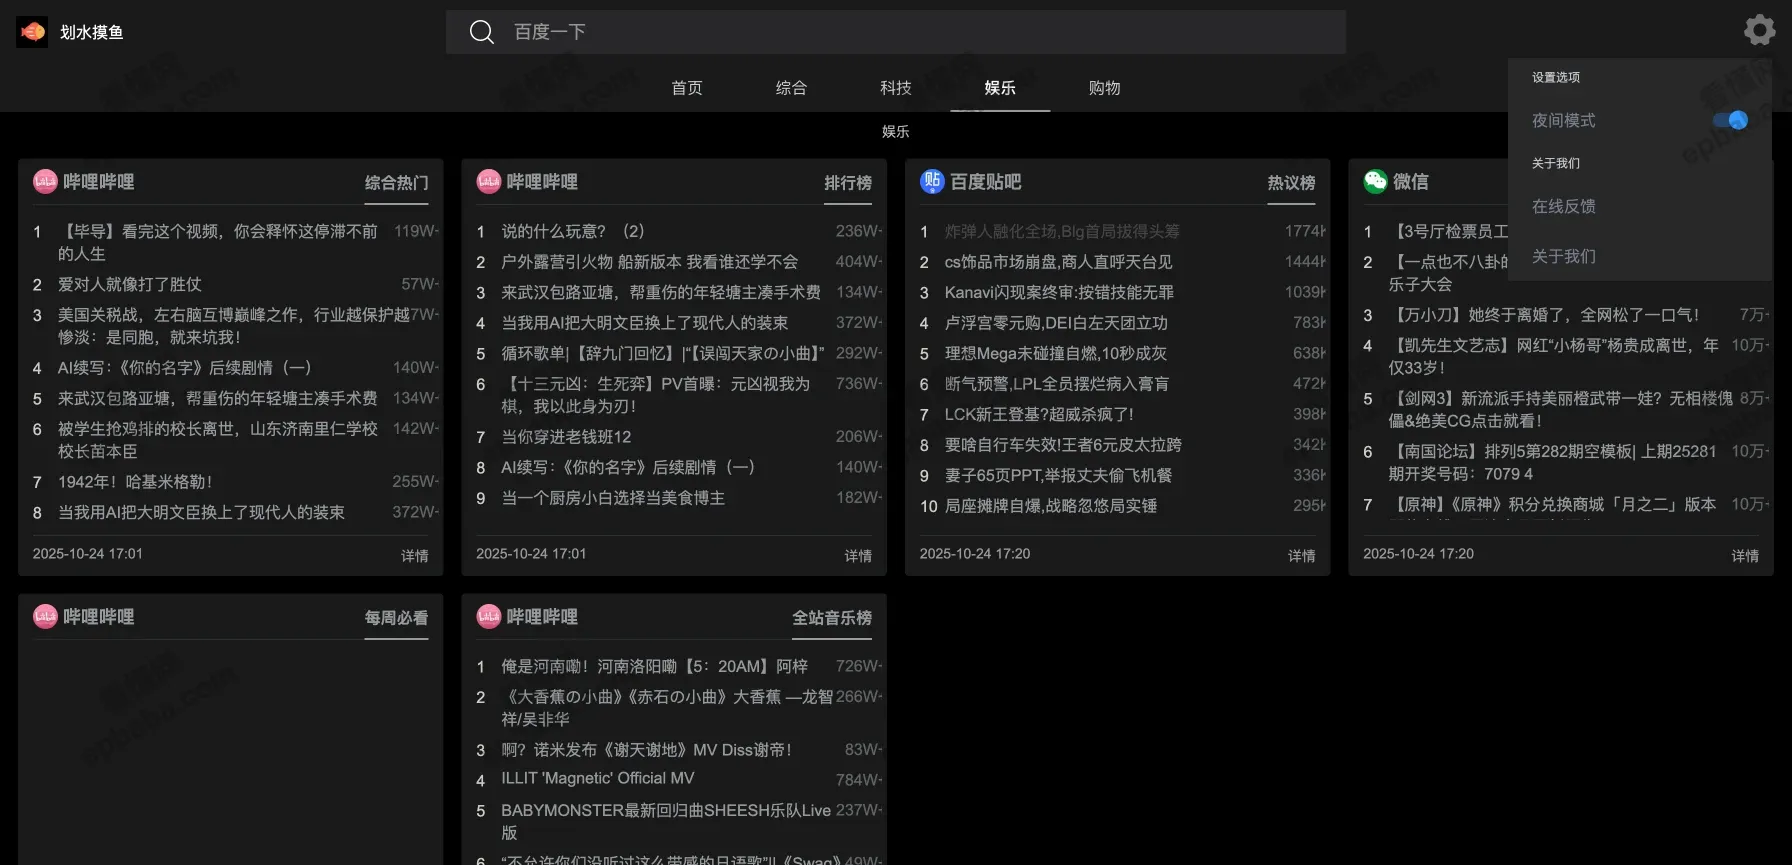
Task: Click the 每周必看 card label
Action: [x=397, y=618]
